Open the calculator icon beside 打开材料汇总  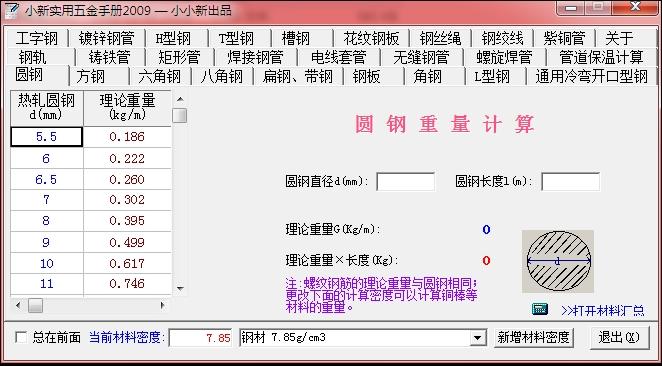coord(539,309)
